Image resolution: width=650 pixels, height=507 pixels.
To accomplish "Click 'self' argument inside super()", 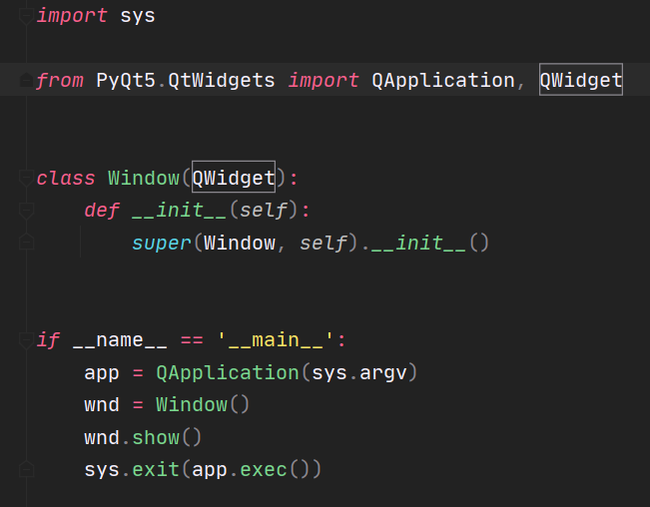I will [323, 243].
